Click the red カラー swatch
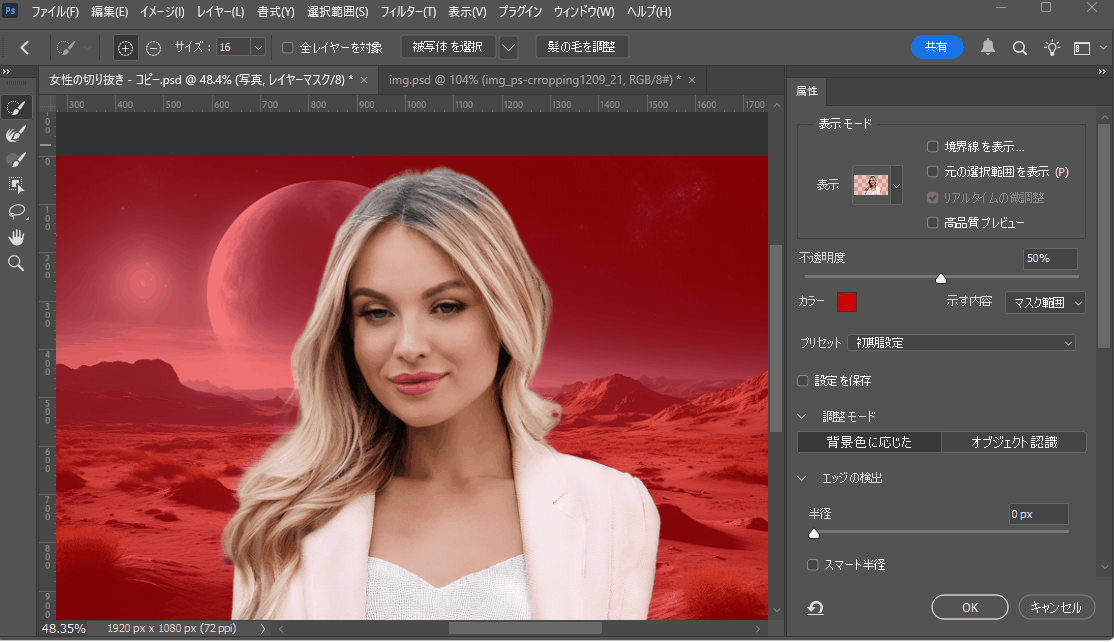The width and height of the screenshot is (1114, 642). click(846, 302)
